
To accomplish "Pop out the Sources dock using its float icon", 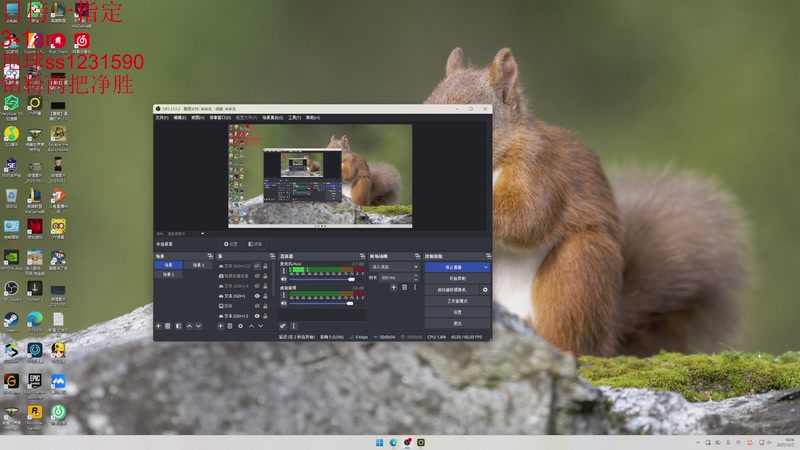I will tap(272, 256).
